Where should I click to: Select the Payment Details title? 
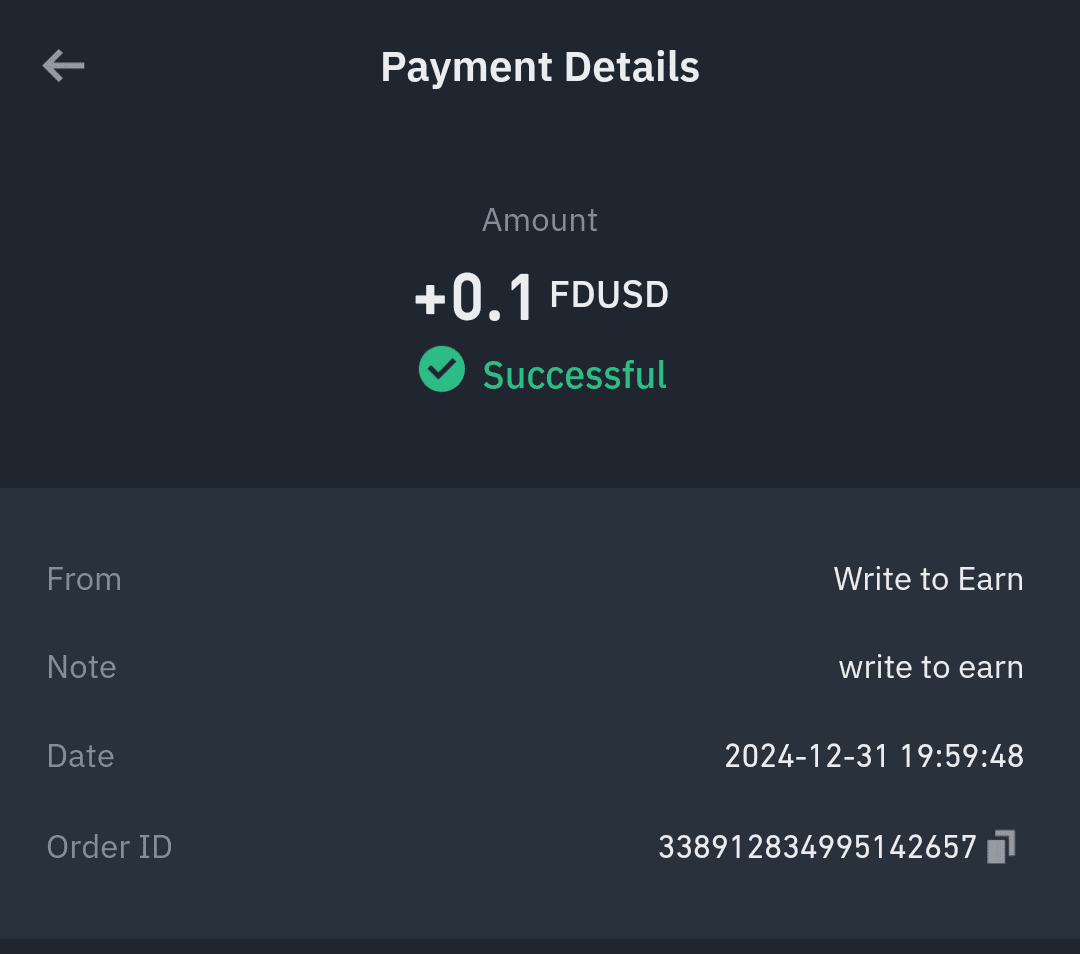click(x=540, y=68)
